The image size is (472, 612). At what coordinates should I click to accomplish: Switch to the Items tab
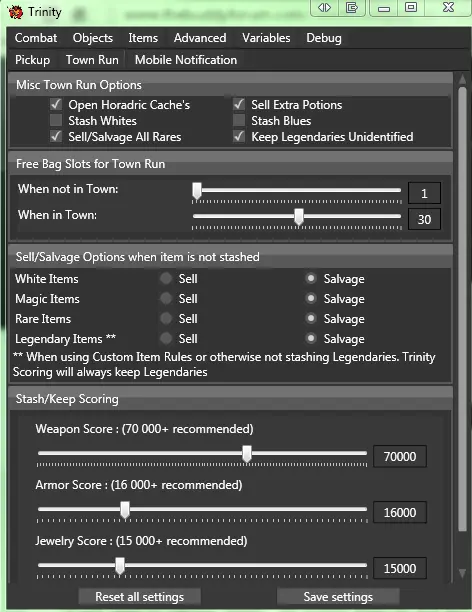(143, 38)
